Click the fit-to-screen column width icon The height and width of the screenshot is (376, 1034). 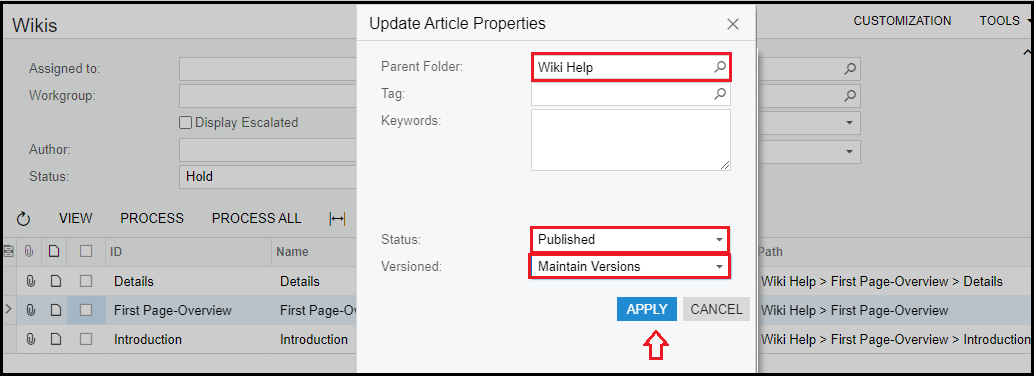[337, 219]
